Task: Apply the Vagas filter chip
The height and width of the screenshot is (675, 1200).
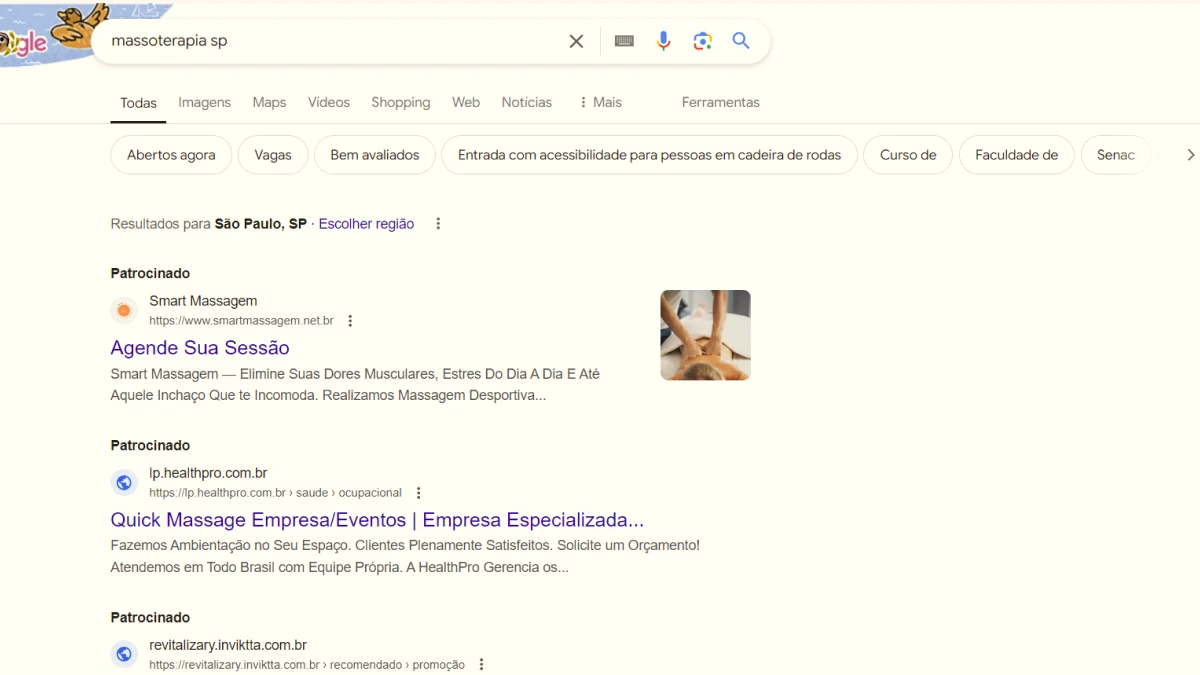Action: (x=273, y=155)
